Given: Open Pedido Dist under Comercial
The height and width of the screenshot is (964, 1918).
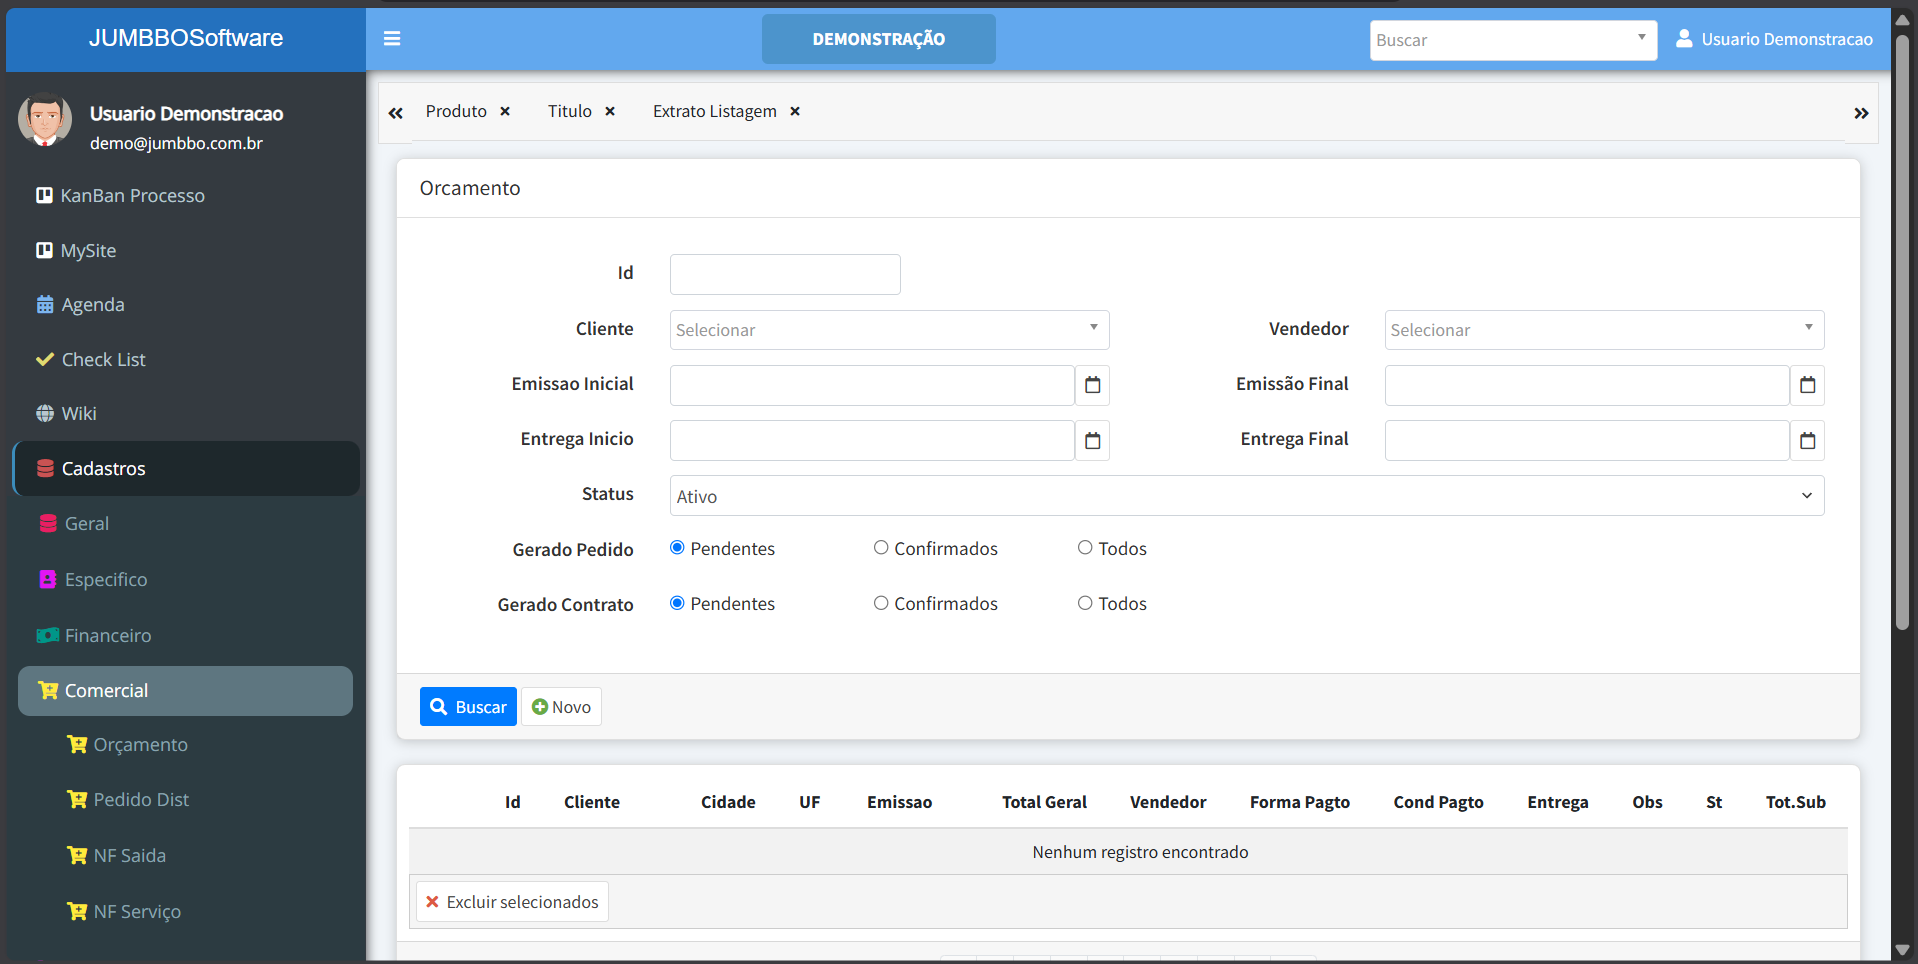Looking at the screenshot, I should (x=141, y=799).
